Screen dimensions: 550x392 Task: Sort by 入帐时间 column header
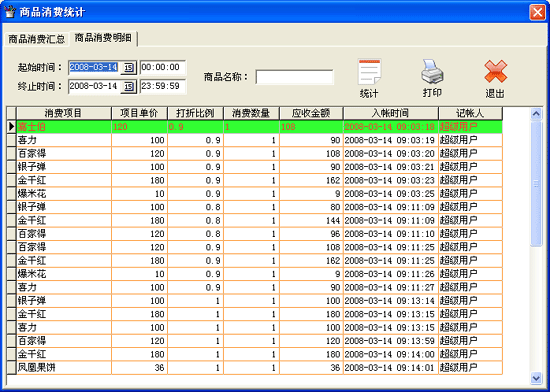coord(391,113)
